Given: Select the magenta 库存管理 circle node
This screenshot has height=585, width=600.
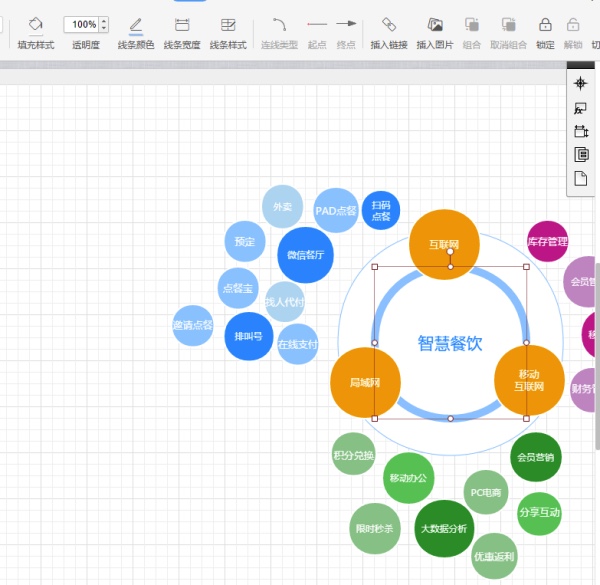Looking at the screenshot, I should point(547,241).
